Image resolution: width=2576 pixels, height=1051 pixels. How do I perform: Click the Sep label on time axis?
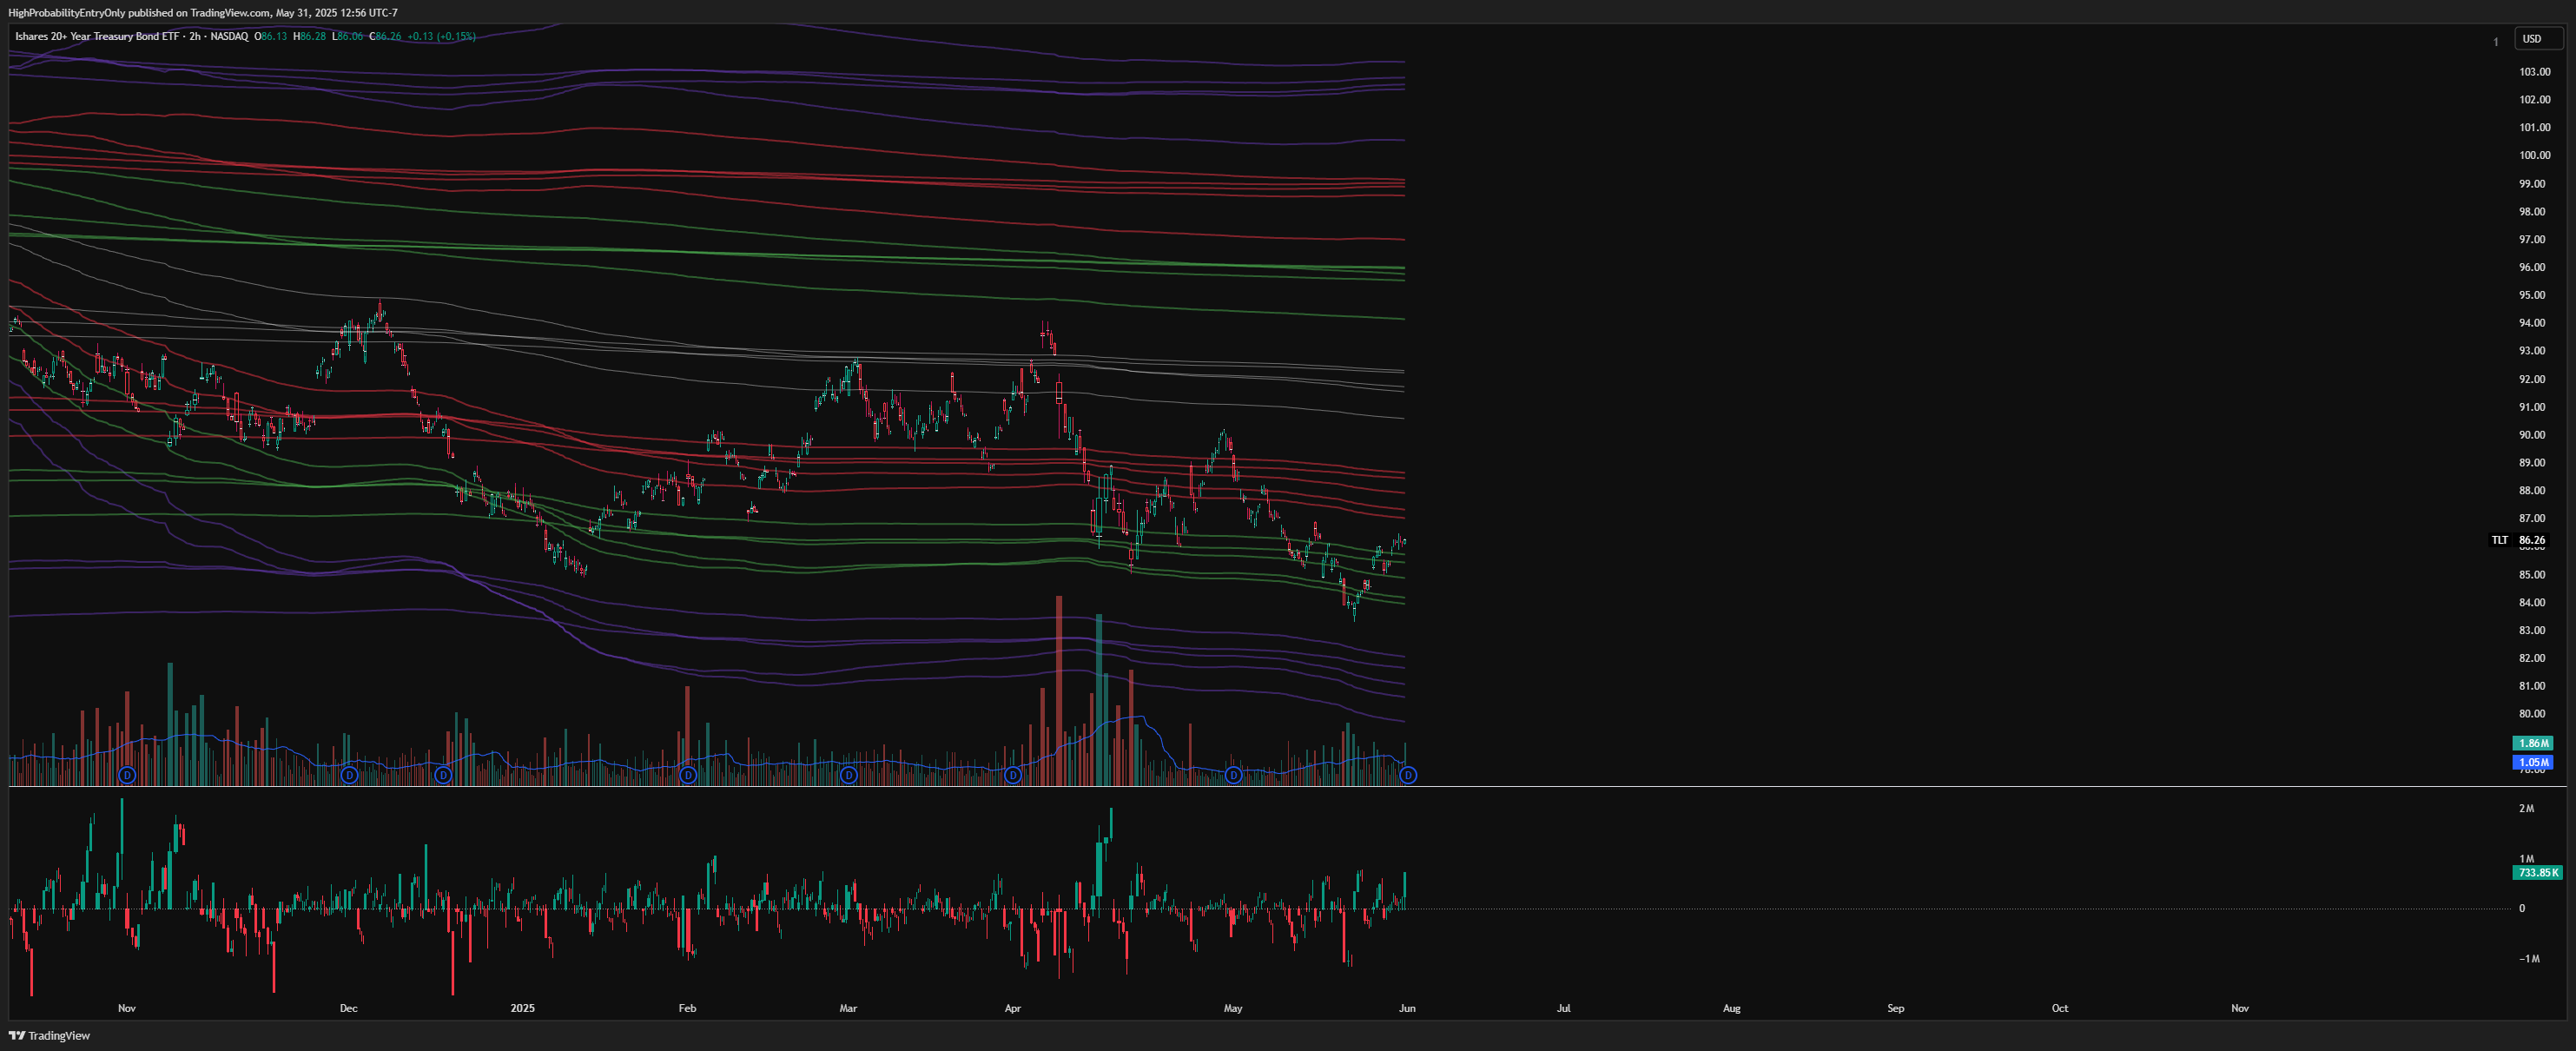tap(1896, 1008)
